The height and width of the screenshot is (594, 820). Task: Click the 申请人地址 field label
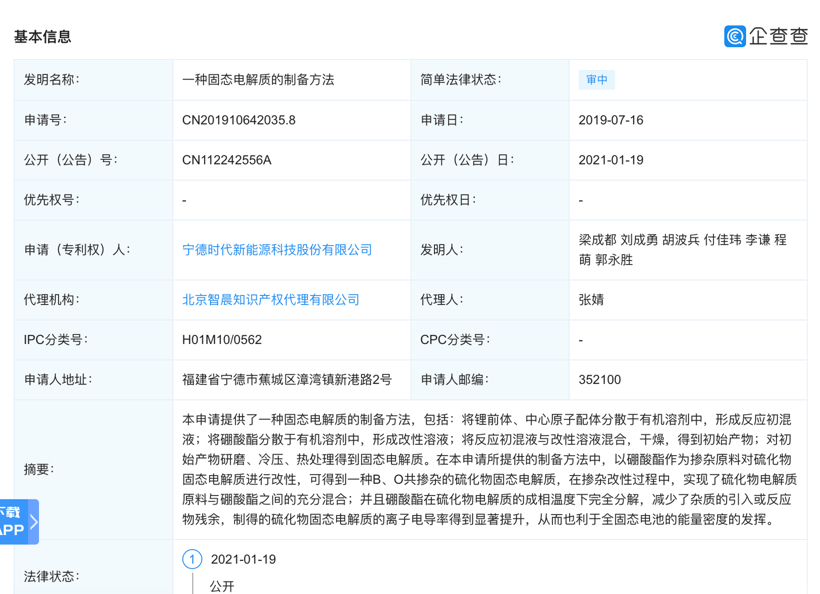tap(58, 380)
